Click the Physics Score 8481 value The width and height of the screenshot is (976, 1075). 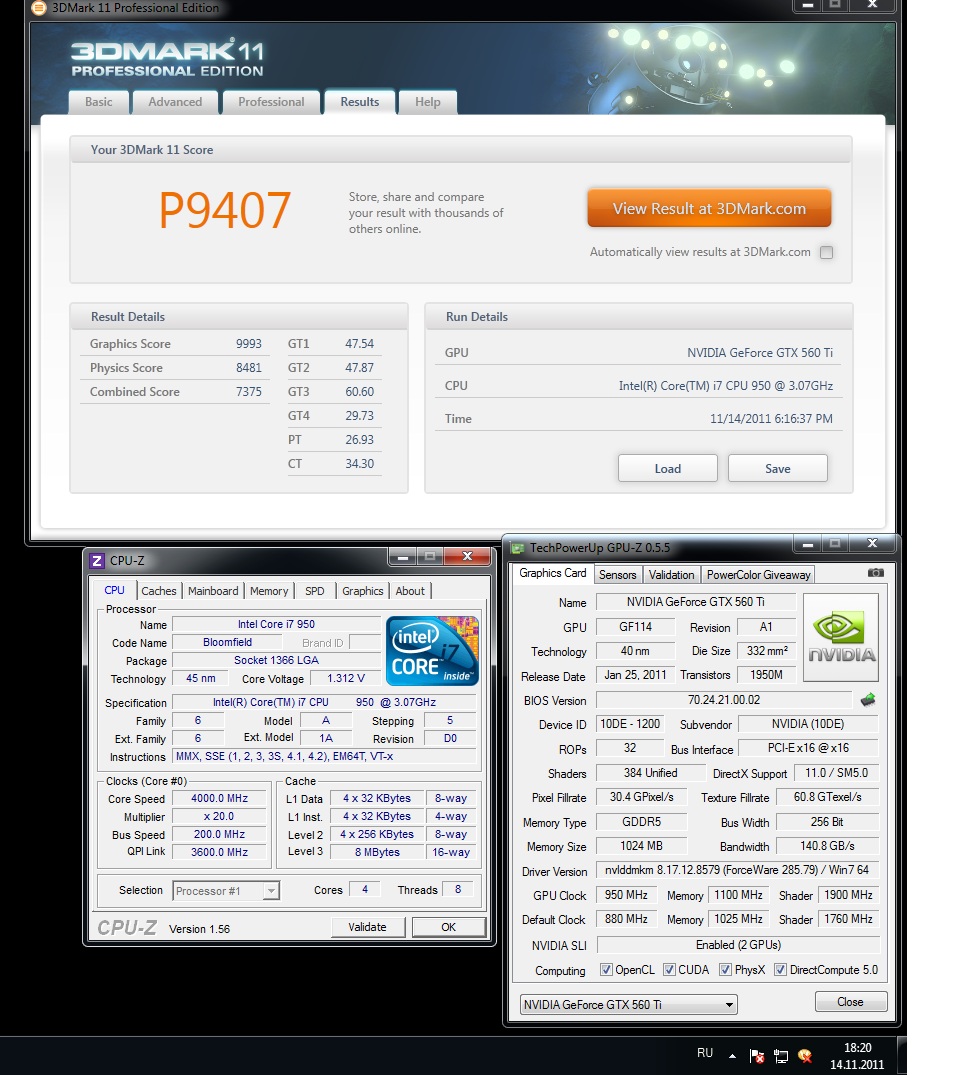click(249, 367)
